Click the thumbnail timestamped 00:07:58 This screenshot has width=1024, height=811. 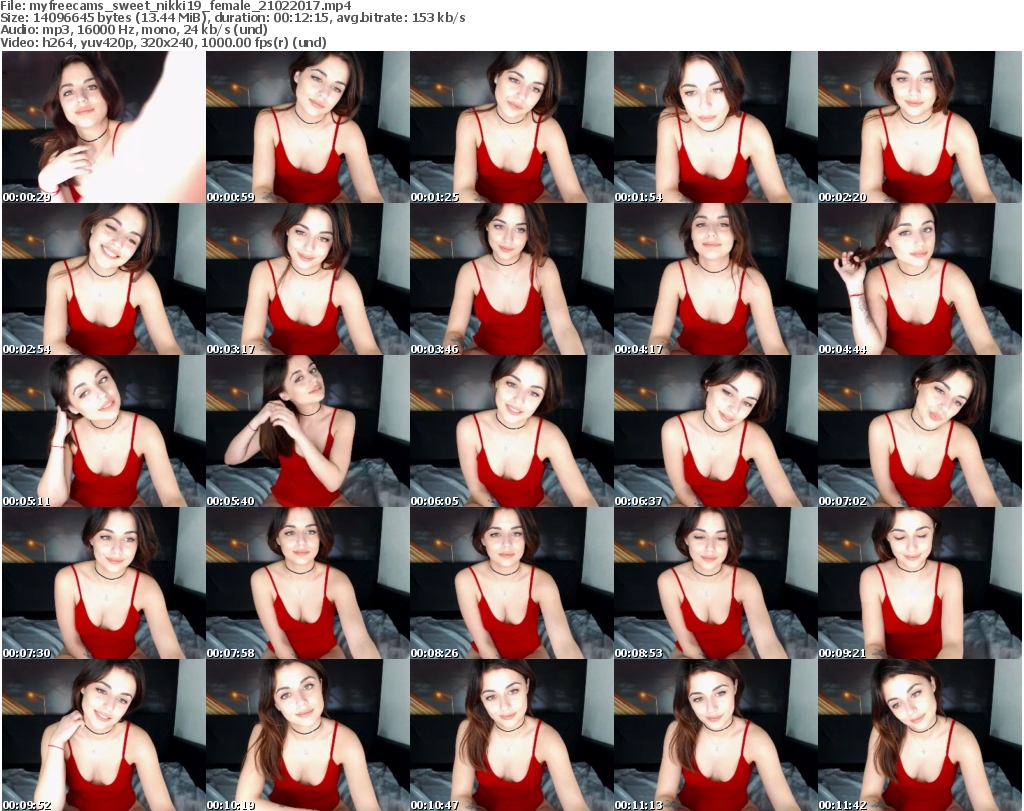click(308, 583)
